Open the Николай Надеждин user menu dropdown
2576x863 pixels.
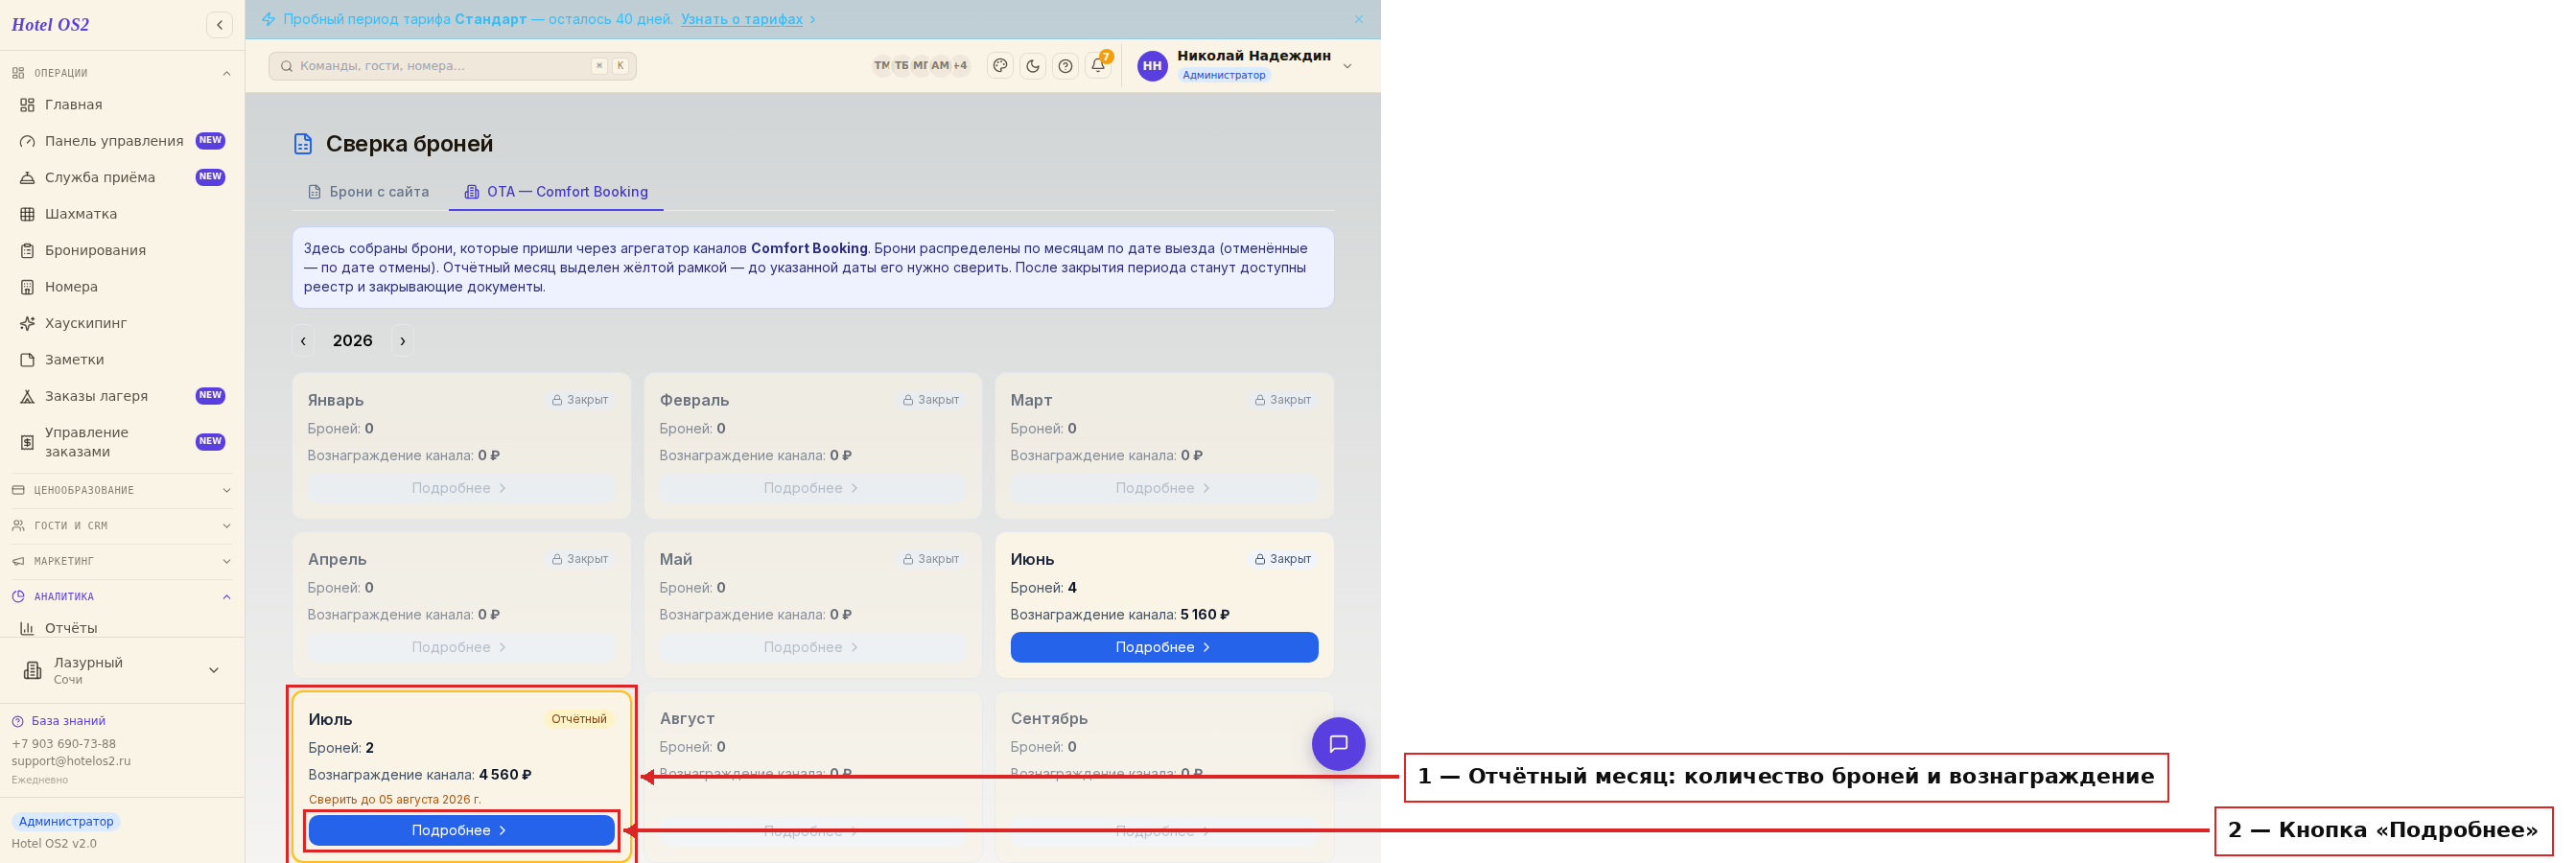tap(1246, 66)
